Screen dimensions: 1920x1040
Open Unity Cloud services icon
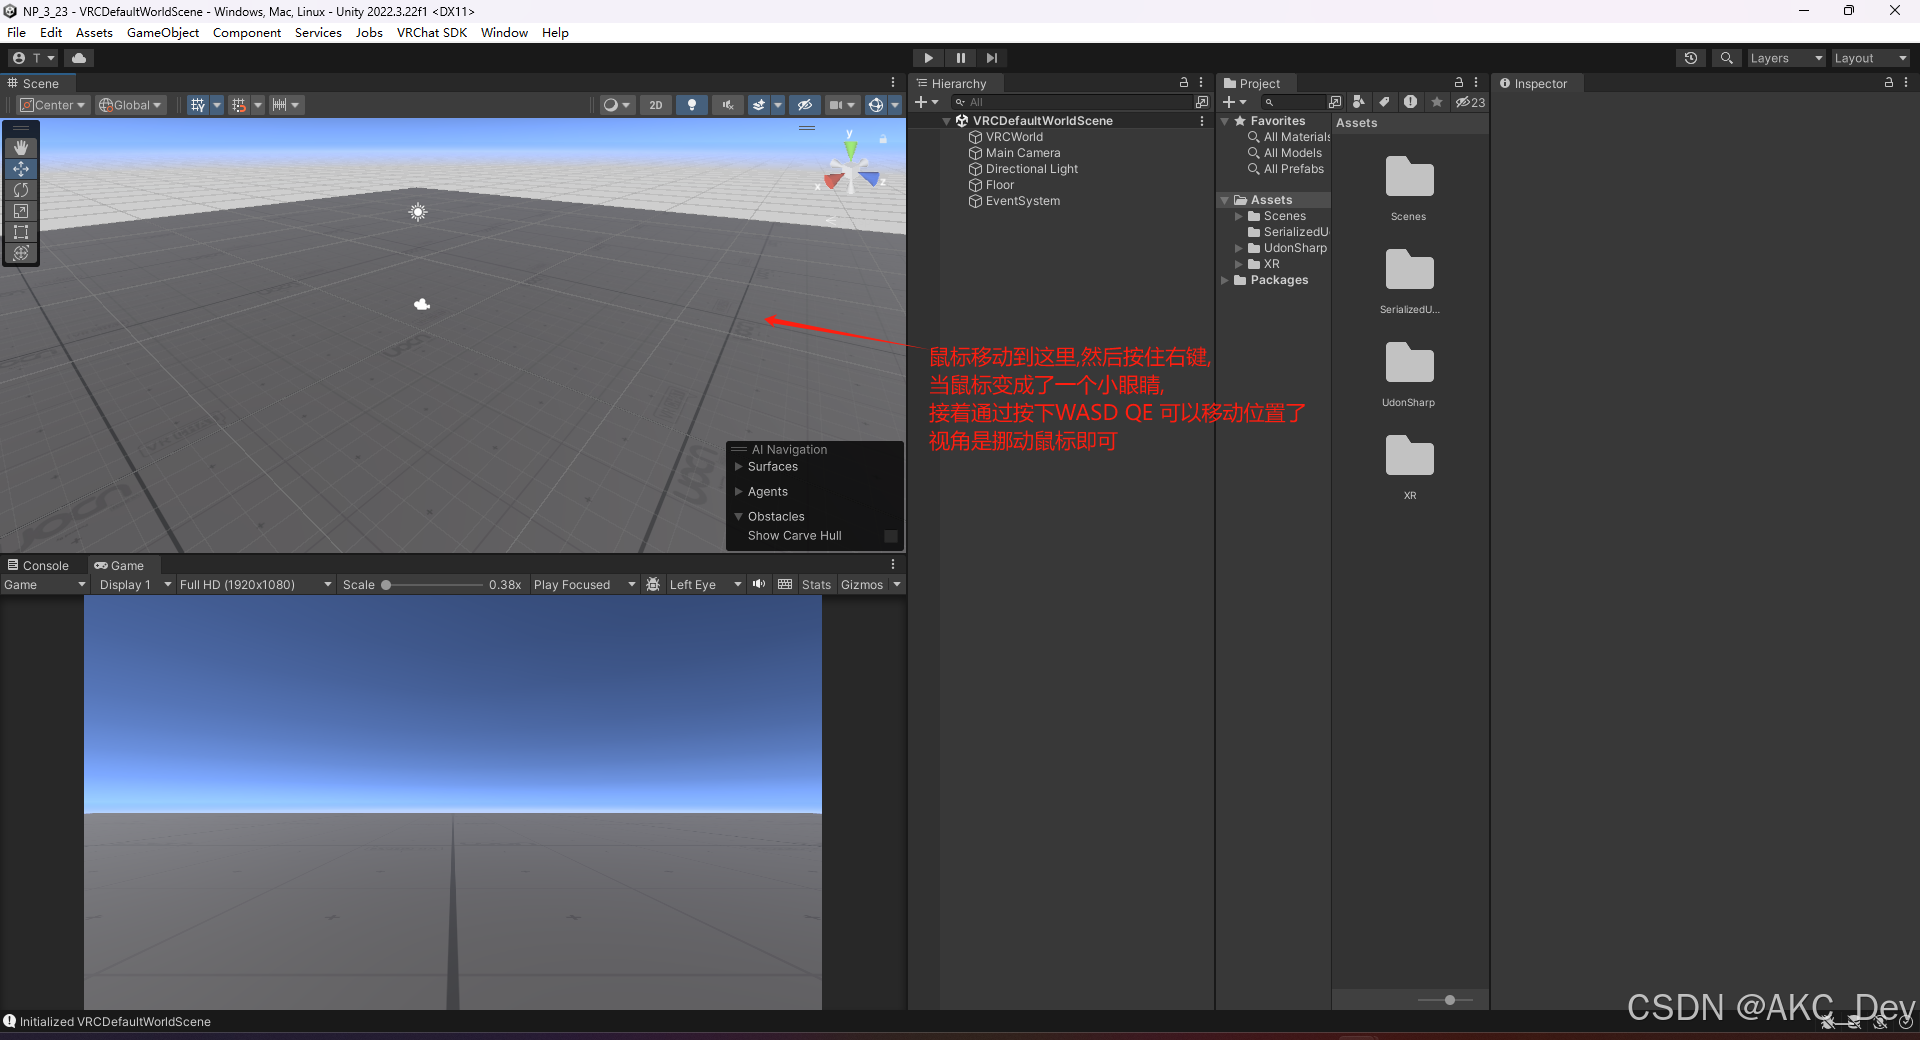79,58
